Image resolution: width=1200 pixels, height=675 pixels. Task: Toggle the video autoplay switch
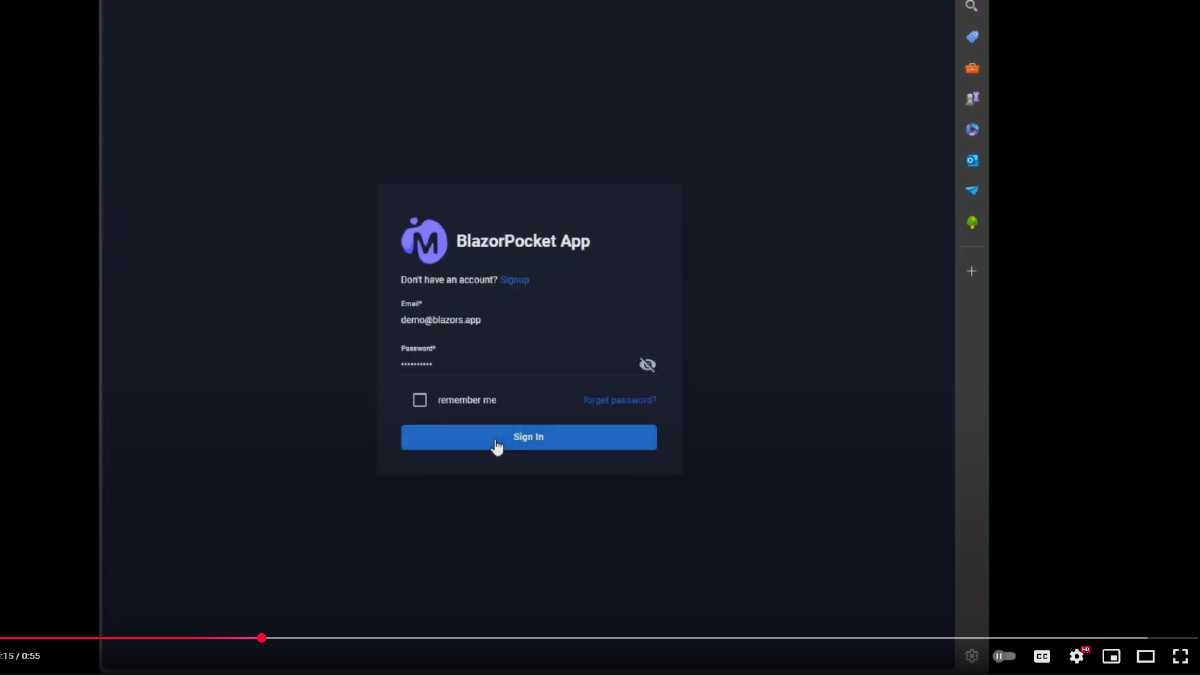pos(1004,656)
